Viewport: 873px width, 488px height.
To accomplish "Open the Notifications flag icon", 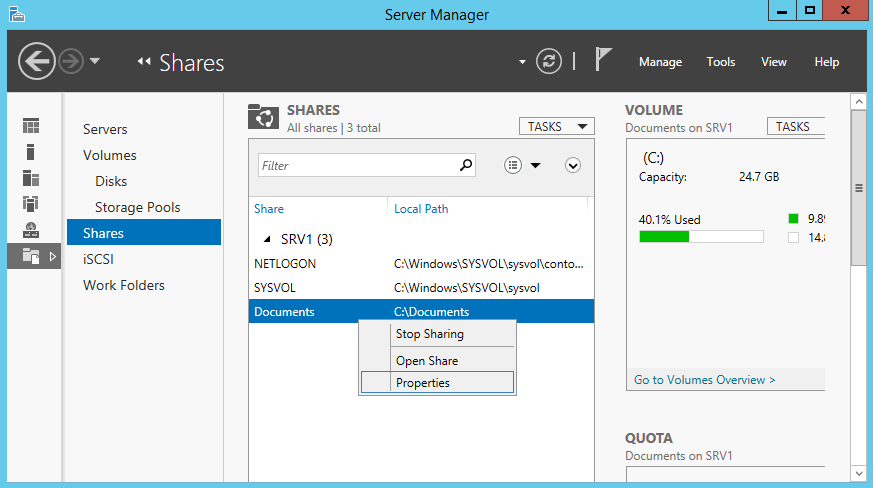I will pyautogui.click(x=603, y=60).
